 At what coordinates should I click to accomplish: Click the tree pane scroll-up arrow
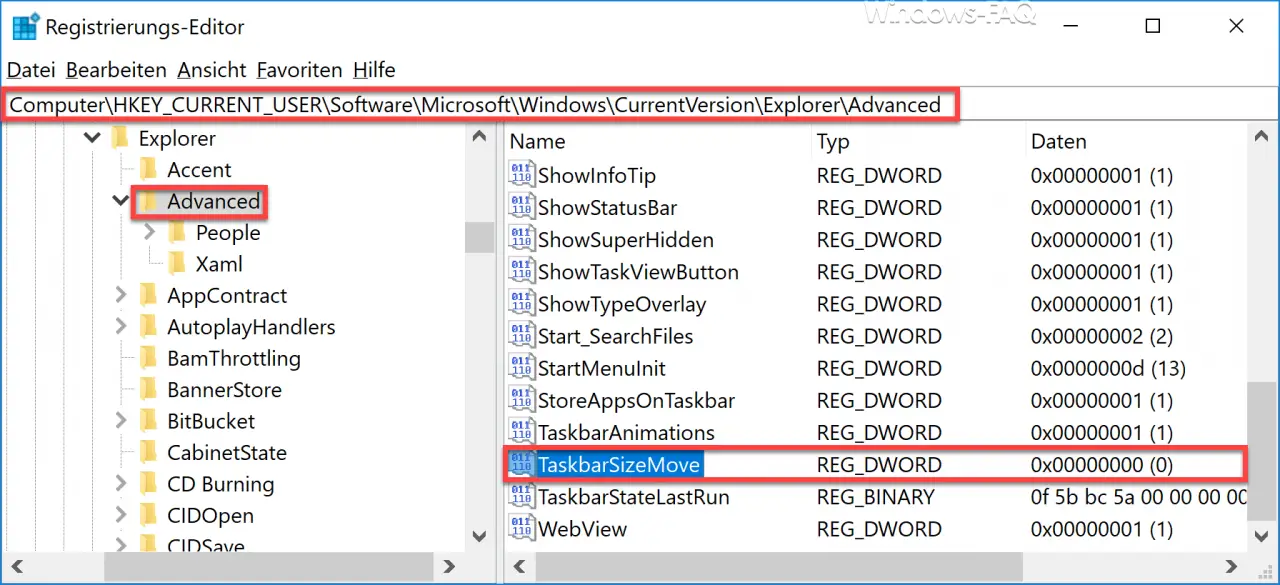point(480,138)
